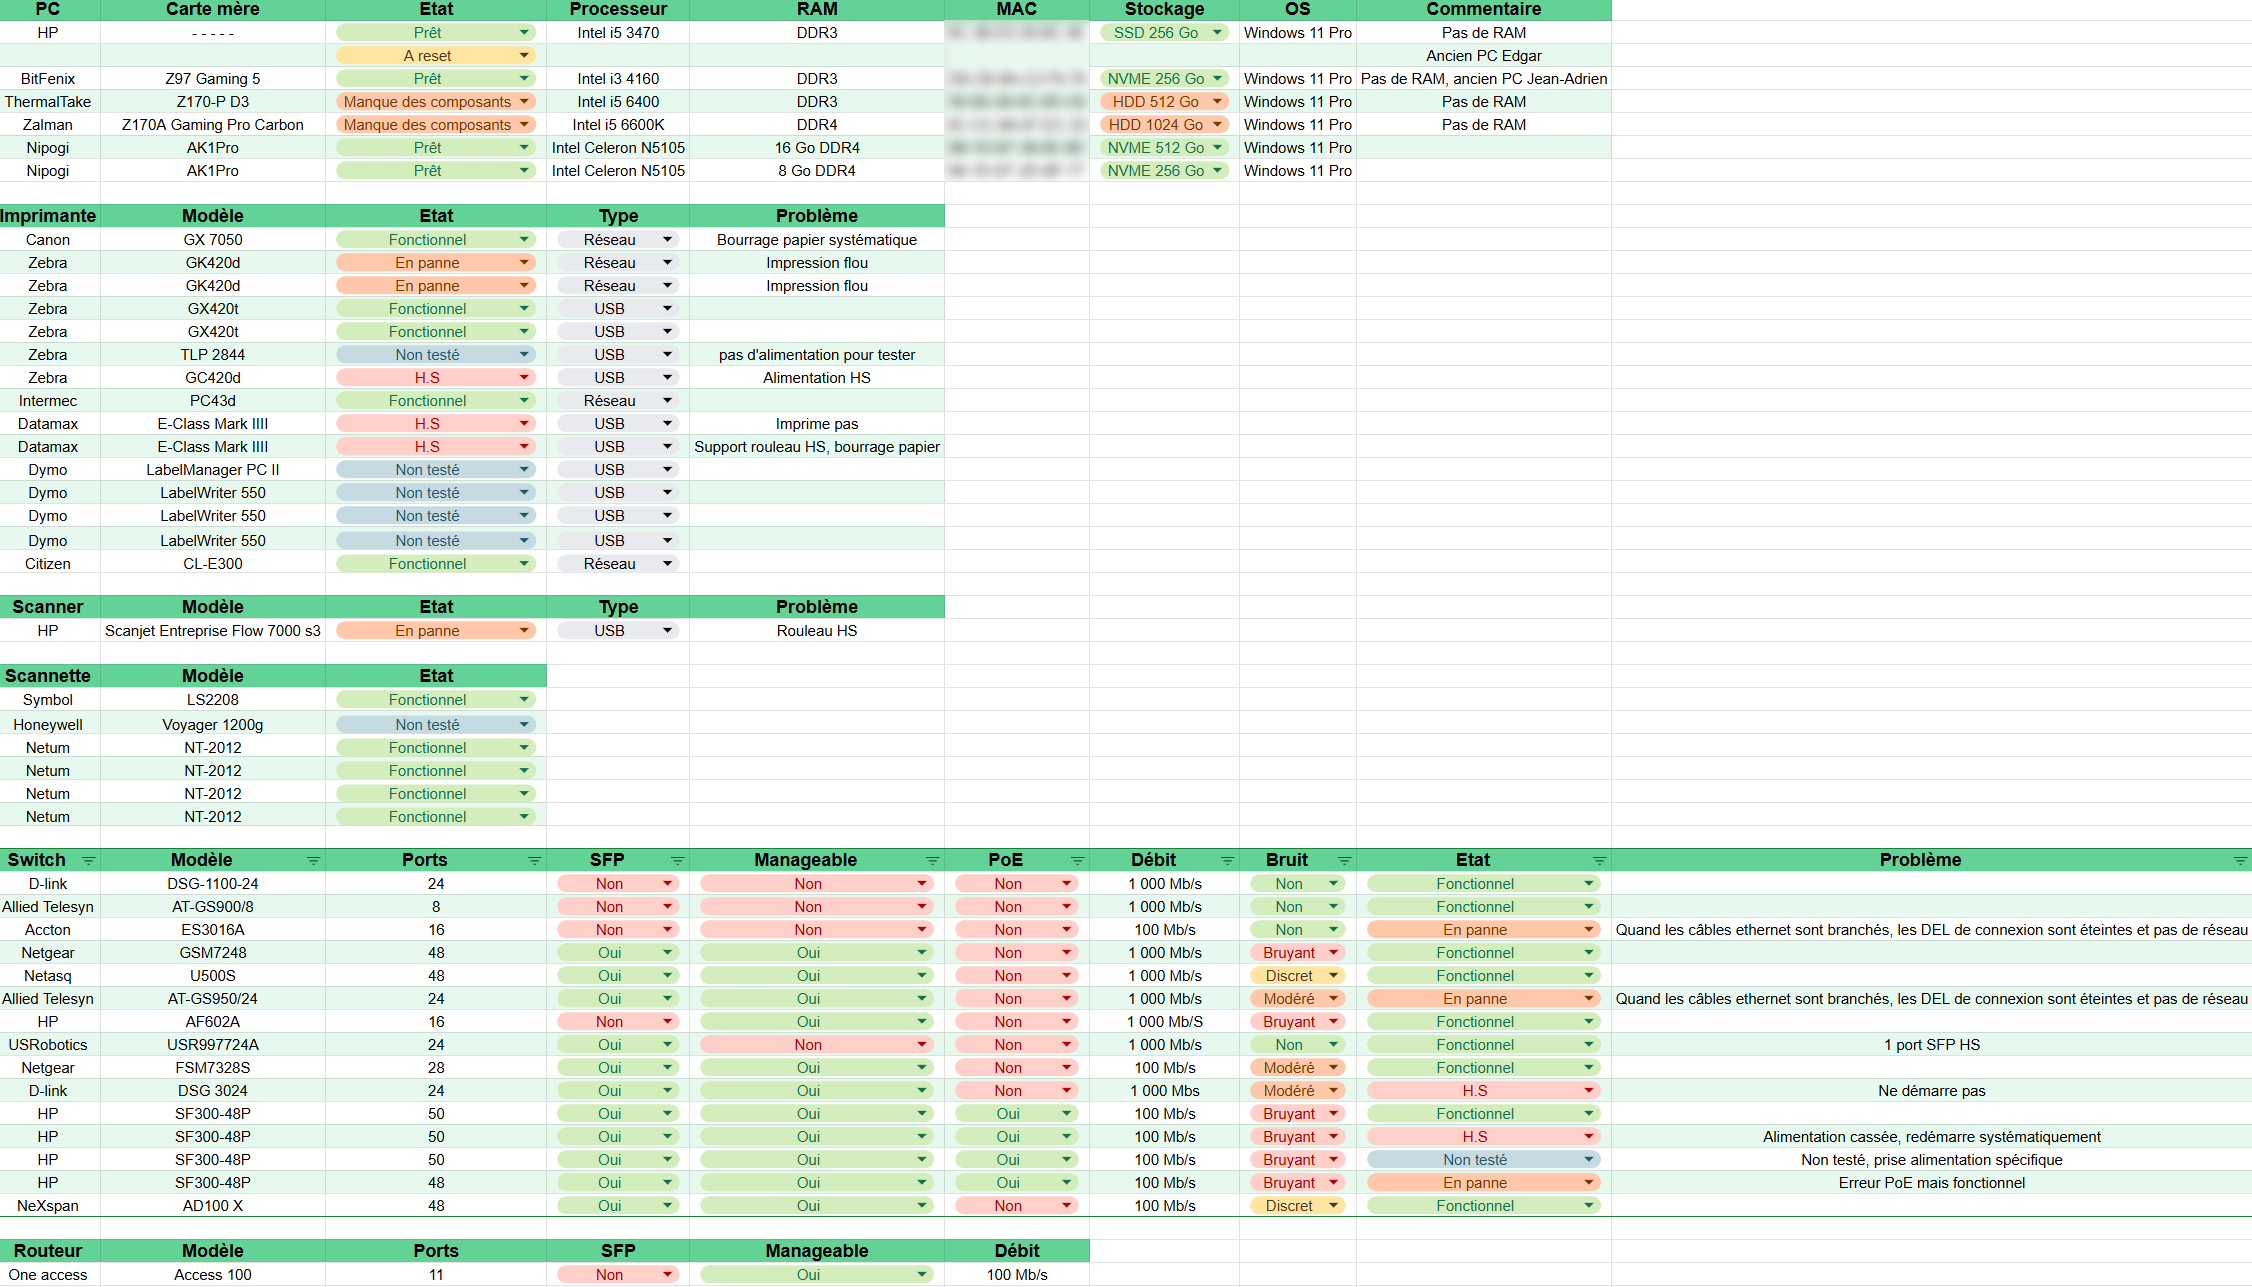Viewport: 2252px width, 1287px height.
Task: Open Modèle filter icon in Switch table
Action: click(x=314, y=861)
